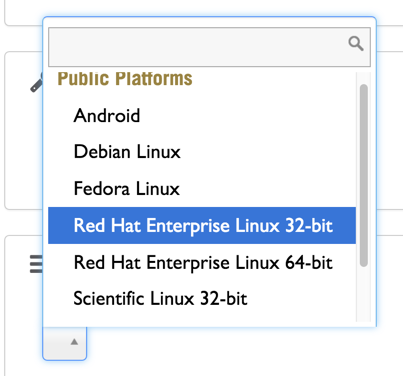Click the dropdown toggle button under the list
Viewport: 403px width, 376px height.
pyautogui.click(x=65, y=343)
